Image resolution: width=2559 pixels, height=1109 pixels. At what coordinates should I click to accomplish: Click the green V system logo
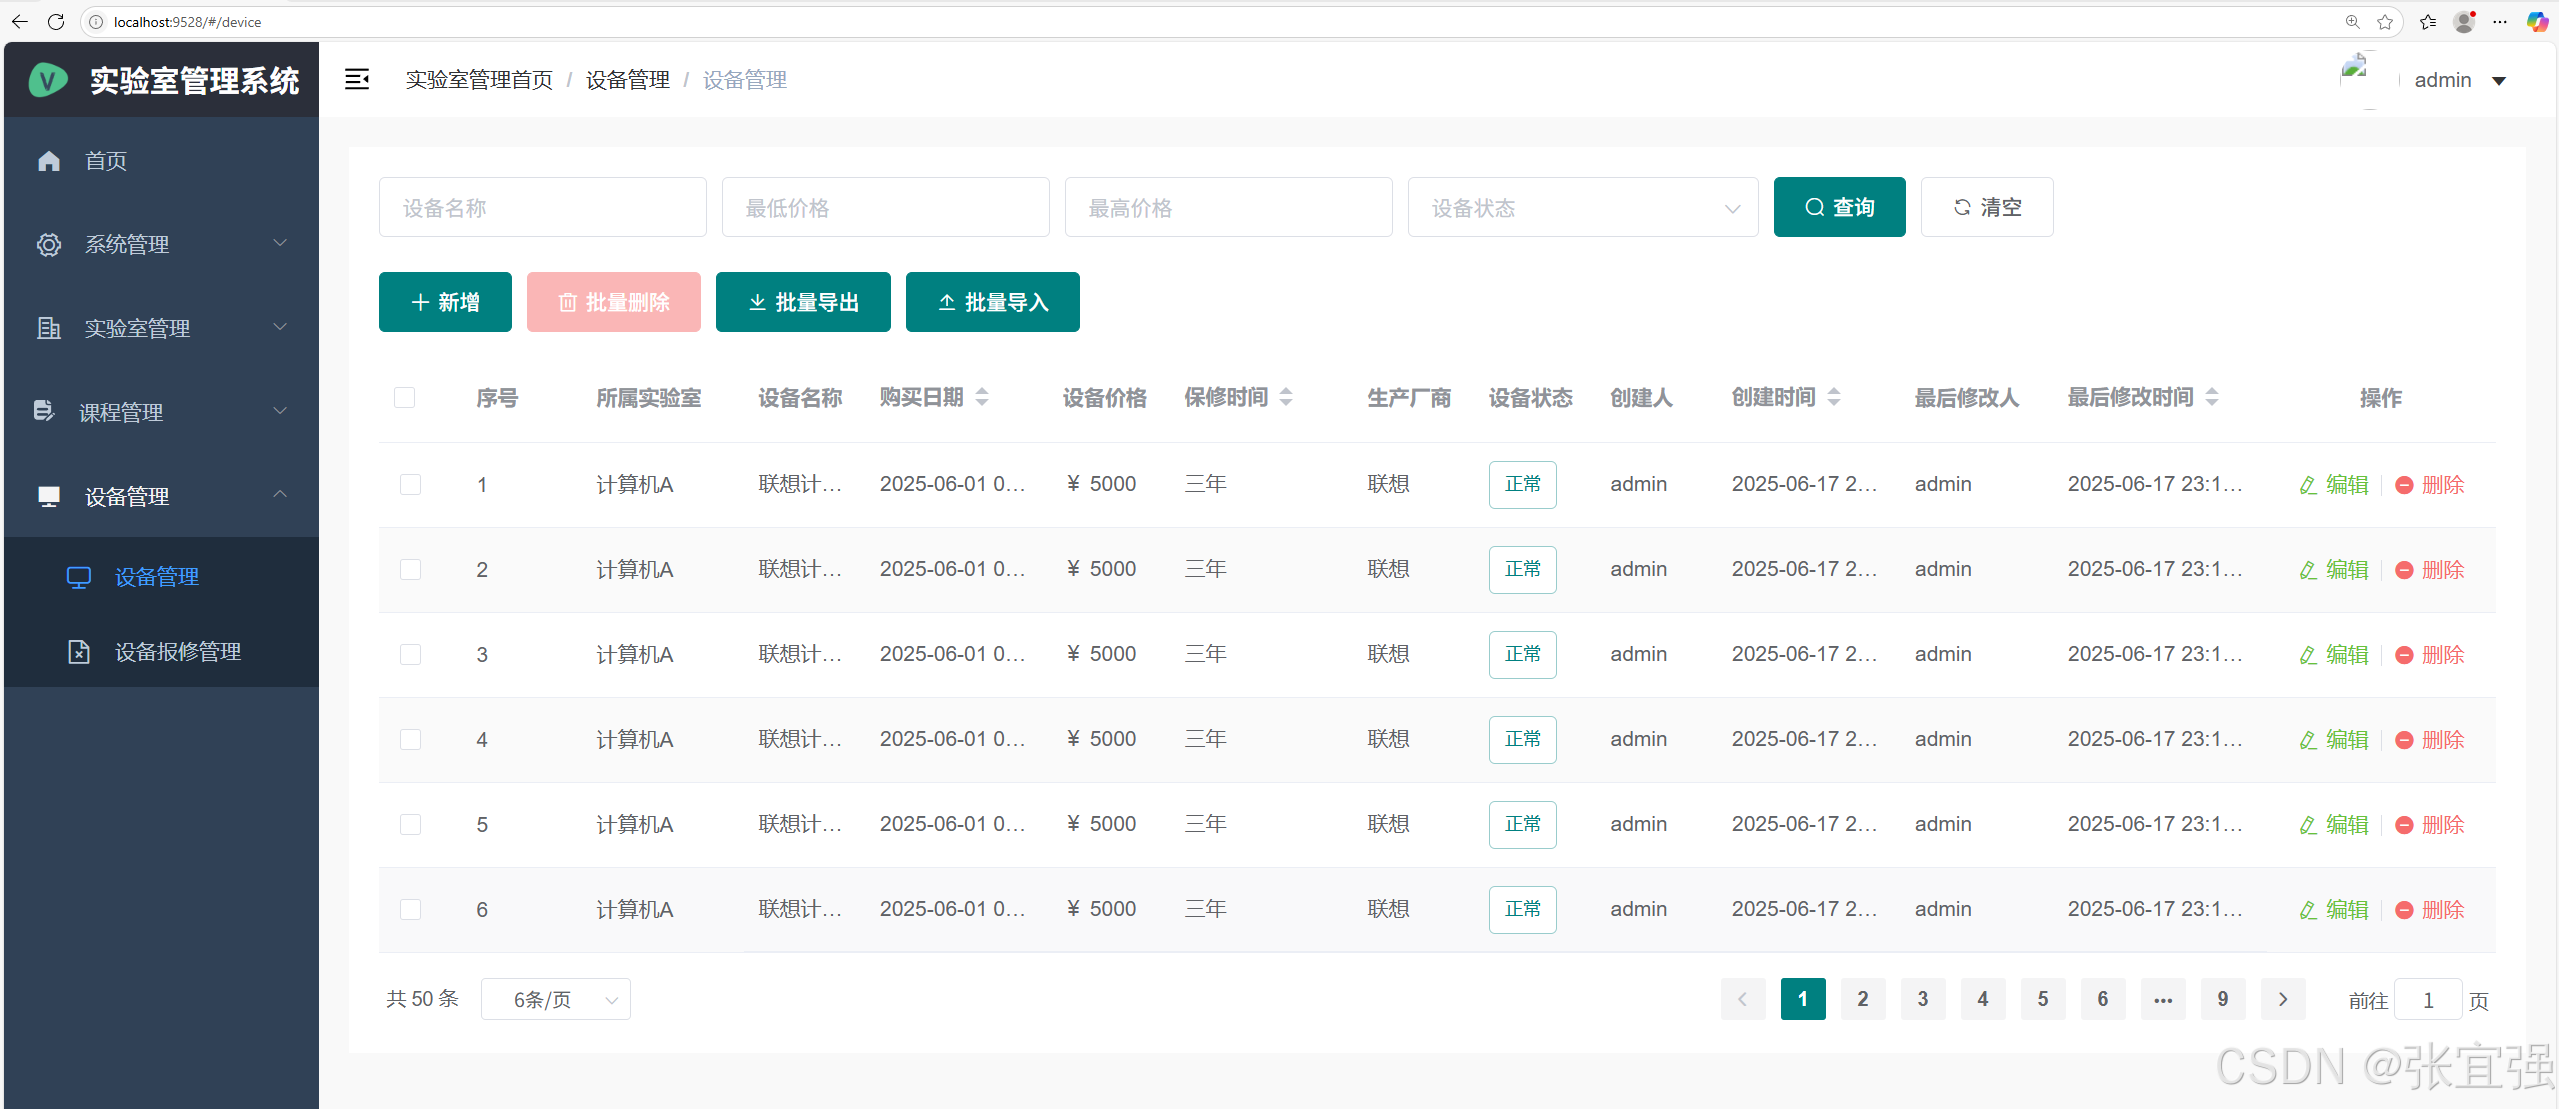pos(48,79)
